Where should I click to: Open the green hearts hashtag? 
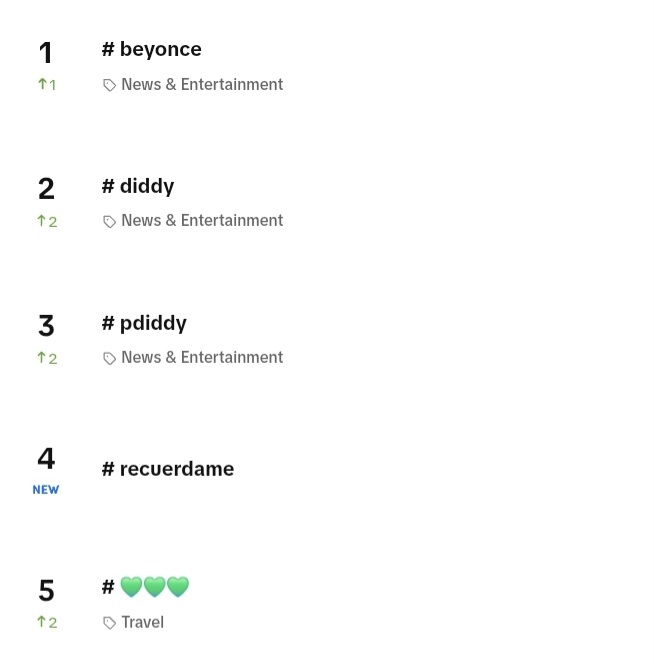pos(146,587)
